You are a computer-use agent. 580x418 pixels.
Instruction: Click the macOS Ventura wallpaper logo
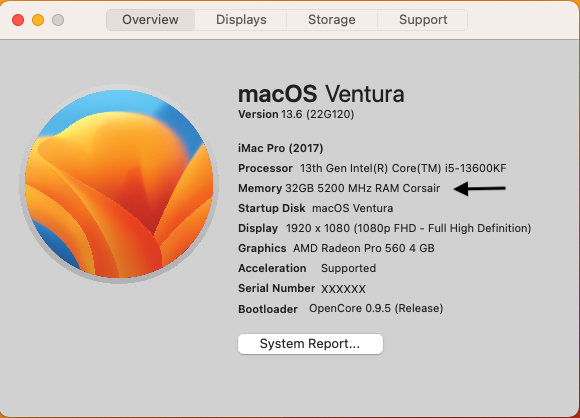[x=119, y=184]
